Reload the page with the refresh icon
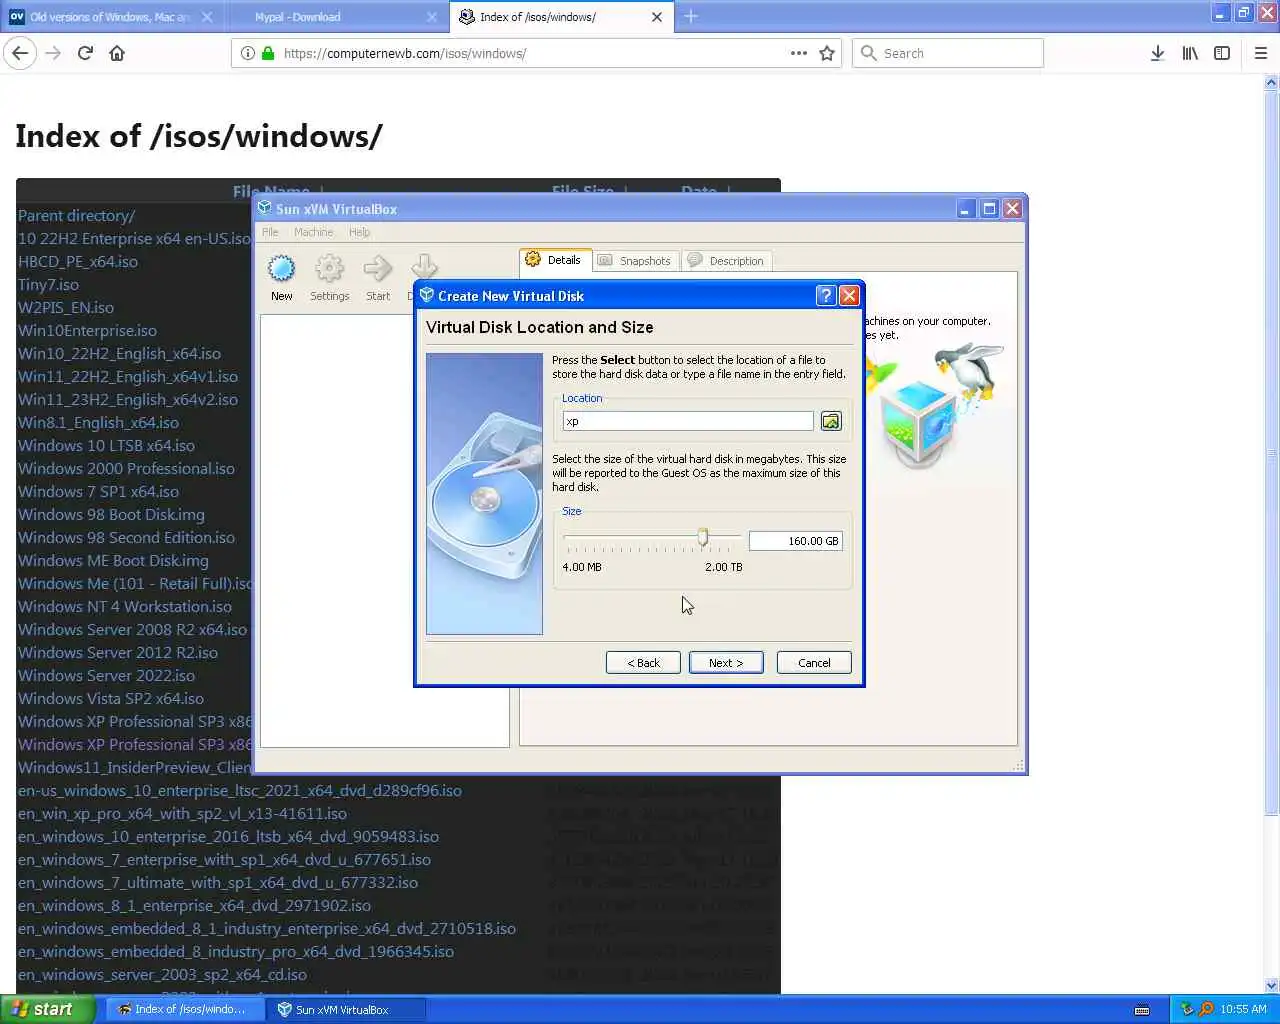 [85, 53]
